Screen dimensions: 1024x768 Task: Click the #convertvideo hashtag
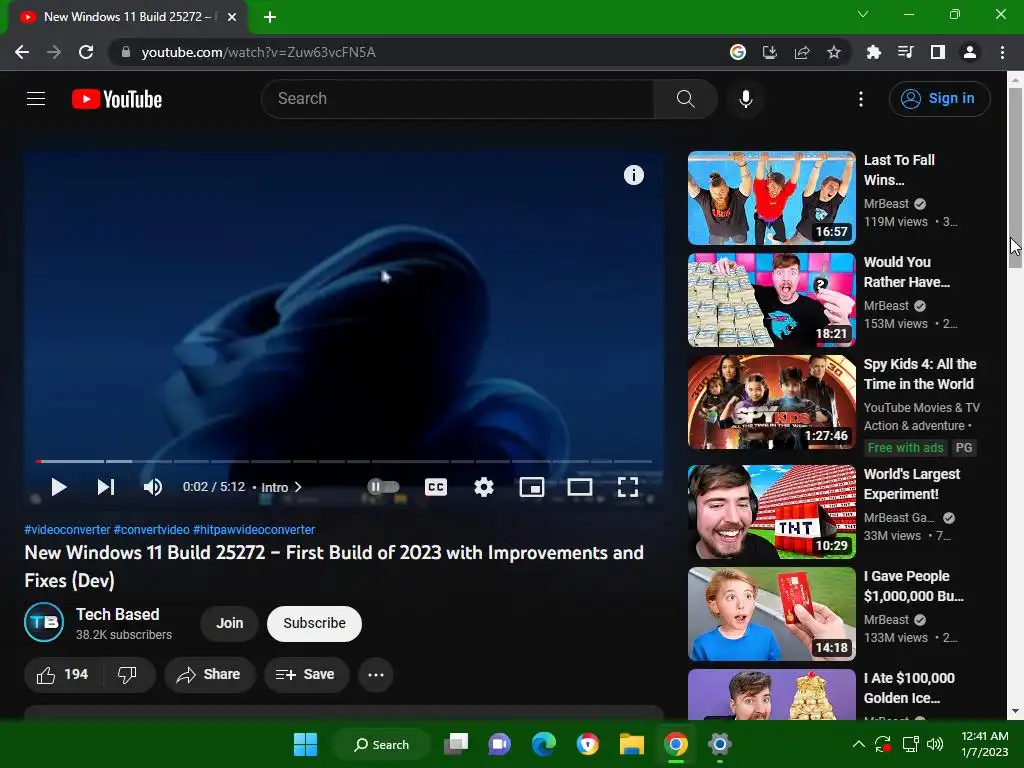tap(152, 530)
